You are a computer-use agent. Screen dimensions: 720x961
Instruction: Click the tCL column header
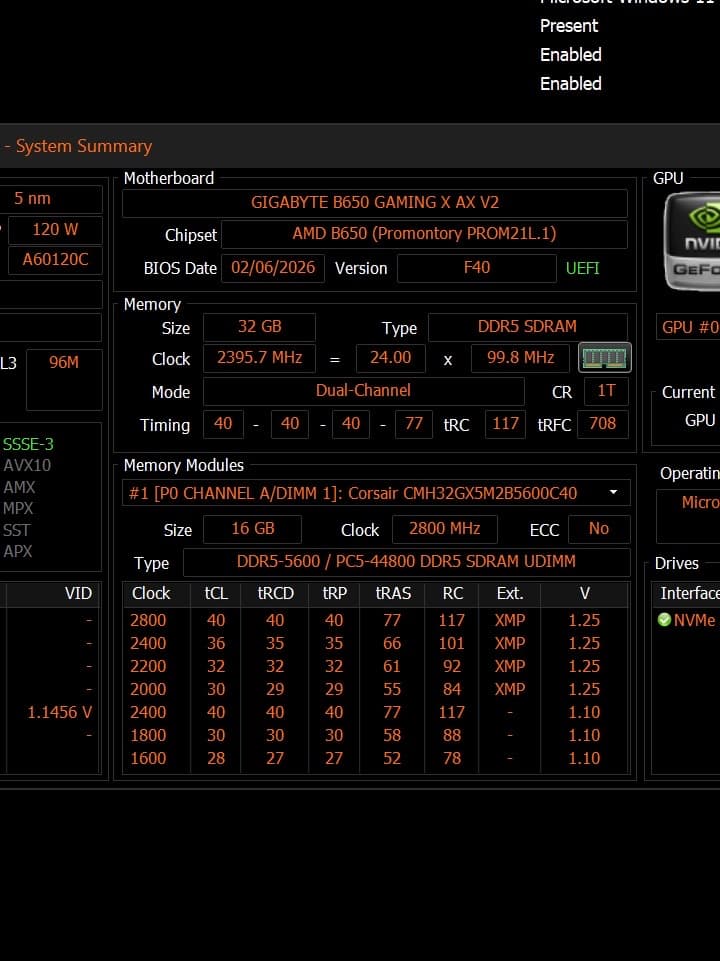point(216,593)
